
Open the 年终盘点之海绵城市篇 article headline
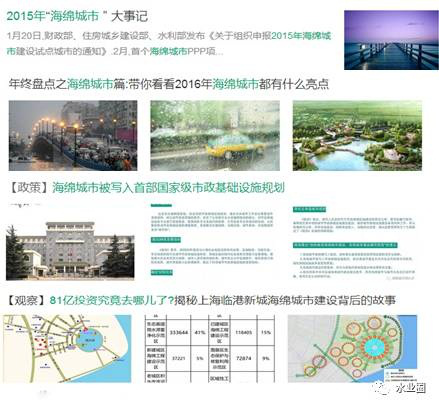click(x=169, y=84)
